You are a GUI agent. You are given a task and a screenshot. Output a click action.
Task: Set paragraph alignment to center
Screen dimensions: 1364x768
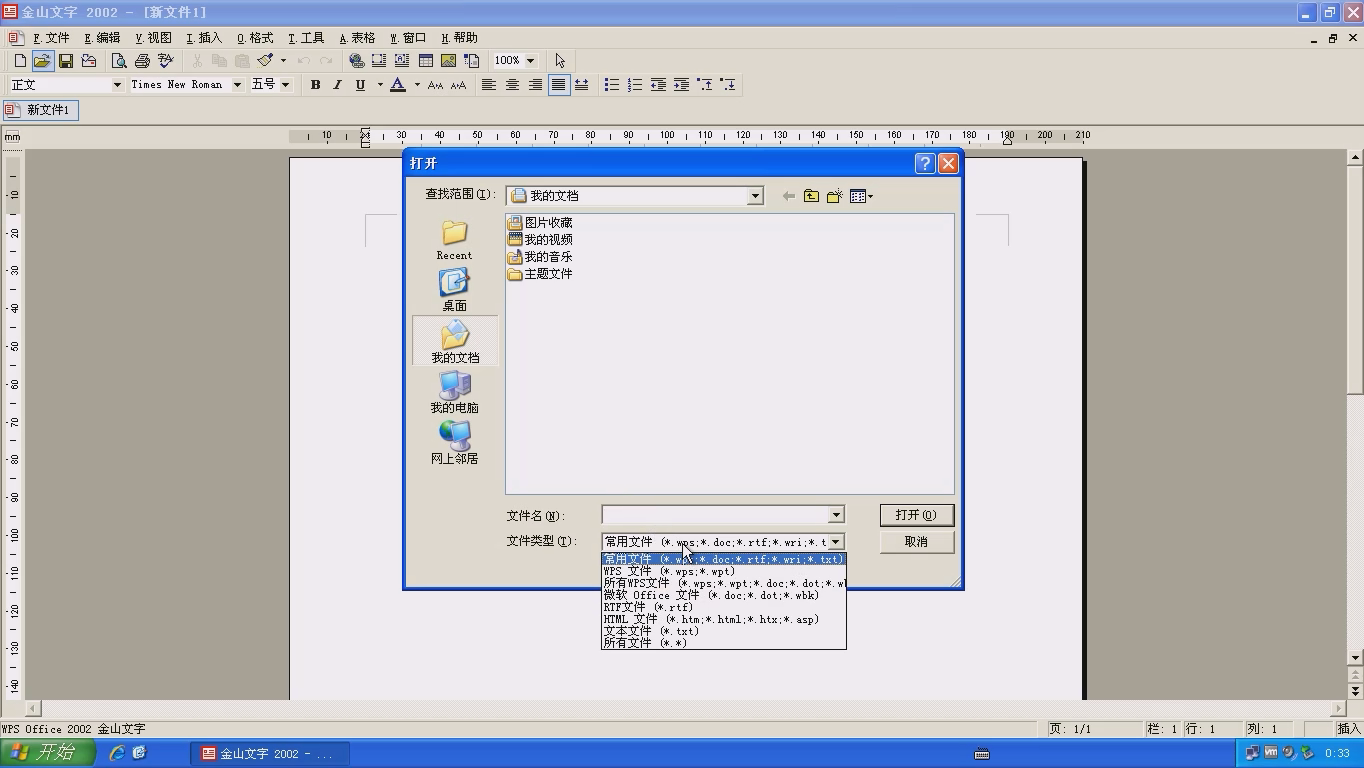click(512, 85)
